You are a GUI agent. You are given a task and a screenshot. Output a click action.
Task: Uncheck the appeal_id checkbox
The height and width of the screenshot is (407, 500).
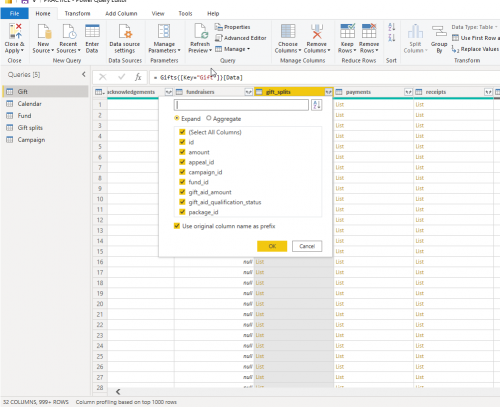coord(182,162)
